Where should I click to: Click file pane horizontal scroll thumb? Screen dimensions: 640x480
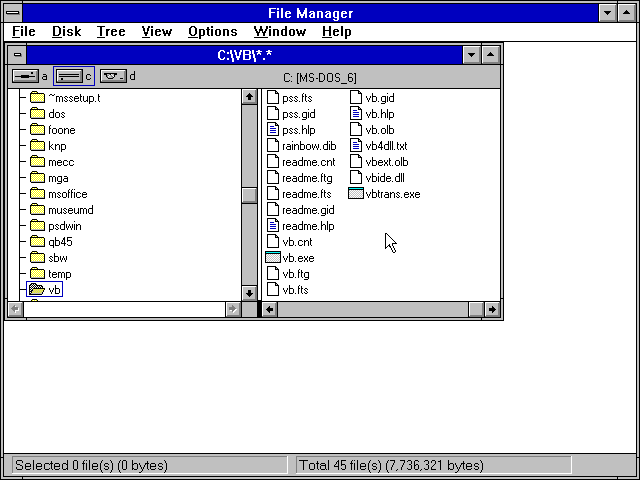click(476, 309)
